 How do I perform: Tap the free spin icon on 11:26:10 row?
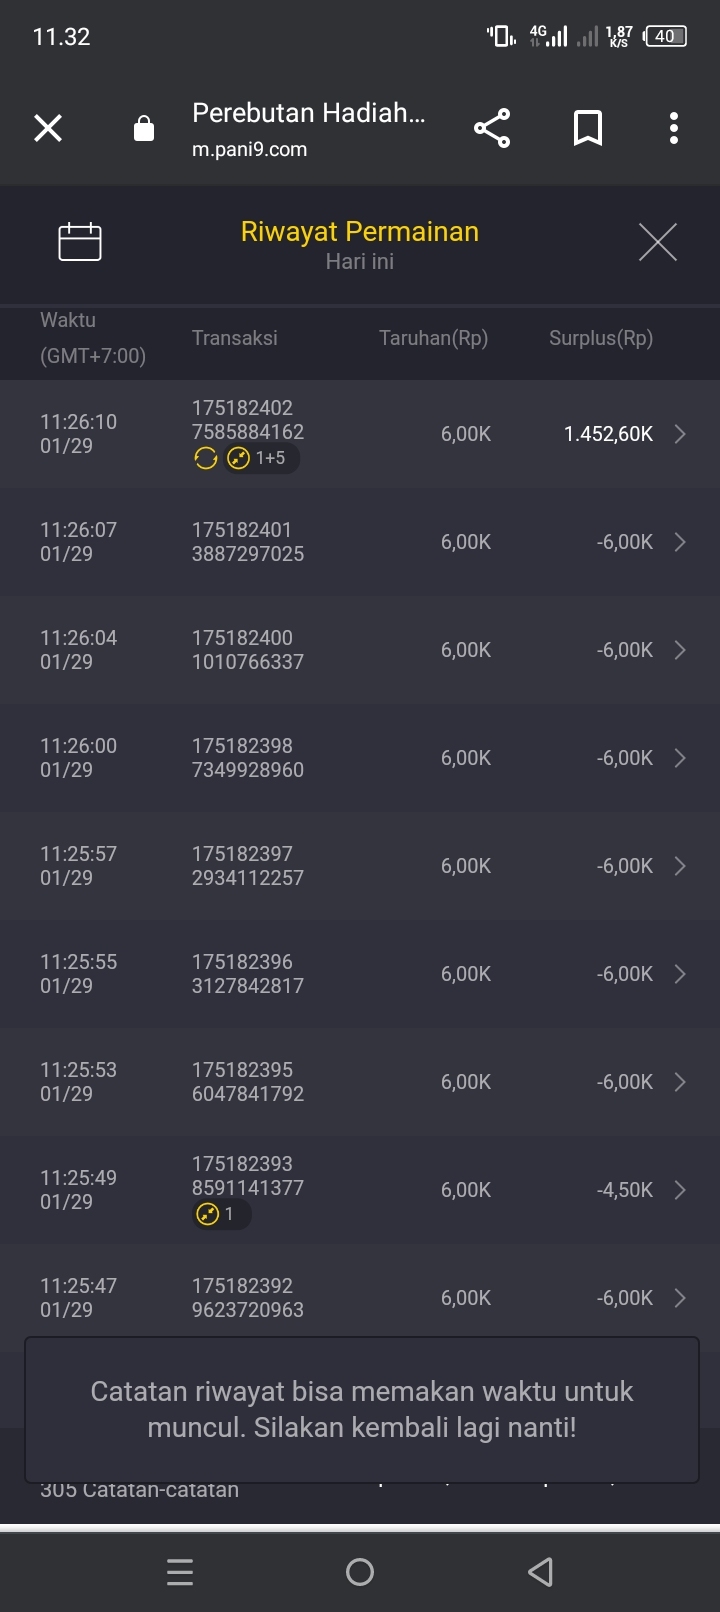point(206,459)
